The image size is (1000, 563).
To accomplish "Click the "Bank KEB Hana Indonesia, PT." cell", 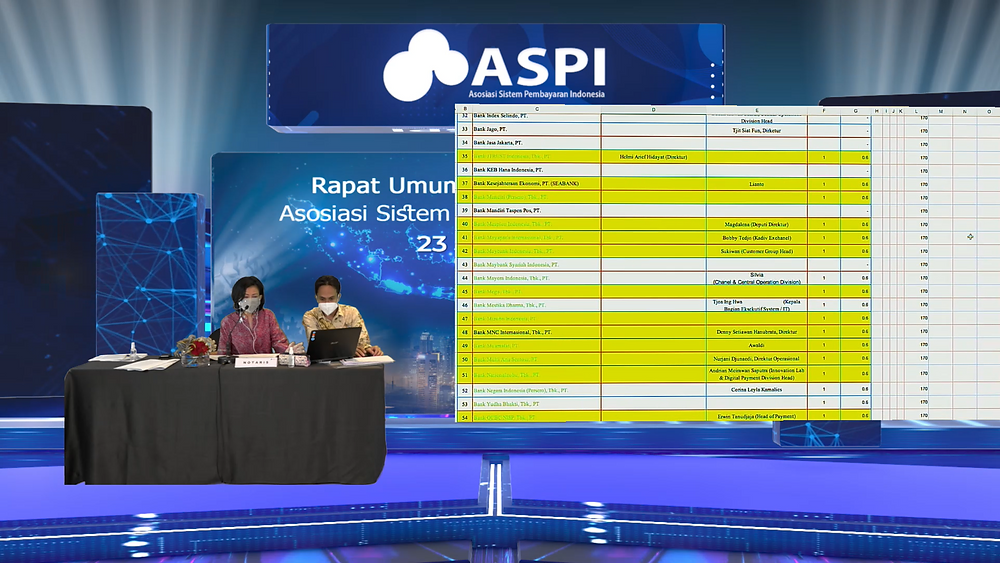I will coord(536,170).
